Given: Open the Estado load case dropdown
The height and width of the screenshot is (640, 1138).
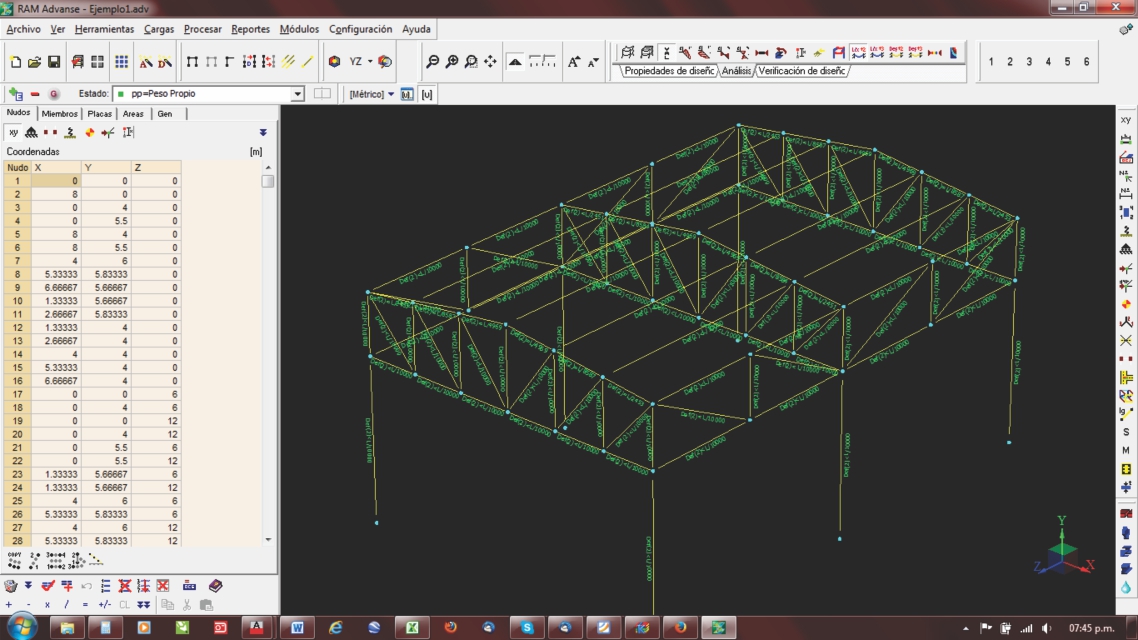Looking at the screenshot, I should 297,94.
